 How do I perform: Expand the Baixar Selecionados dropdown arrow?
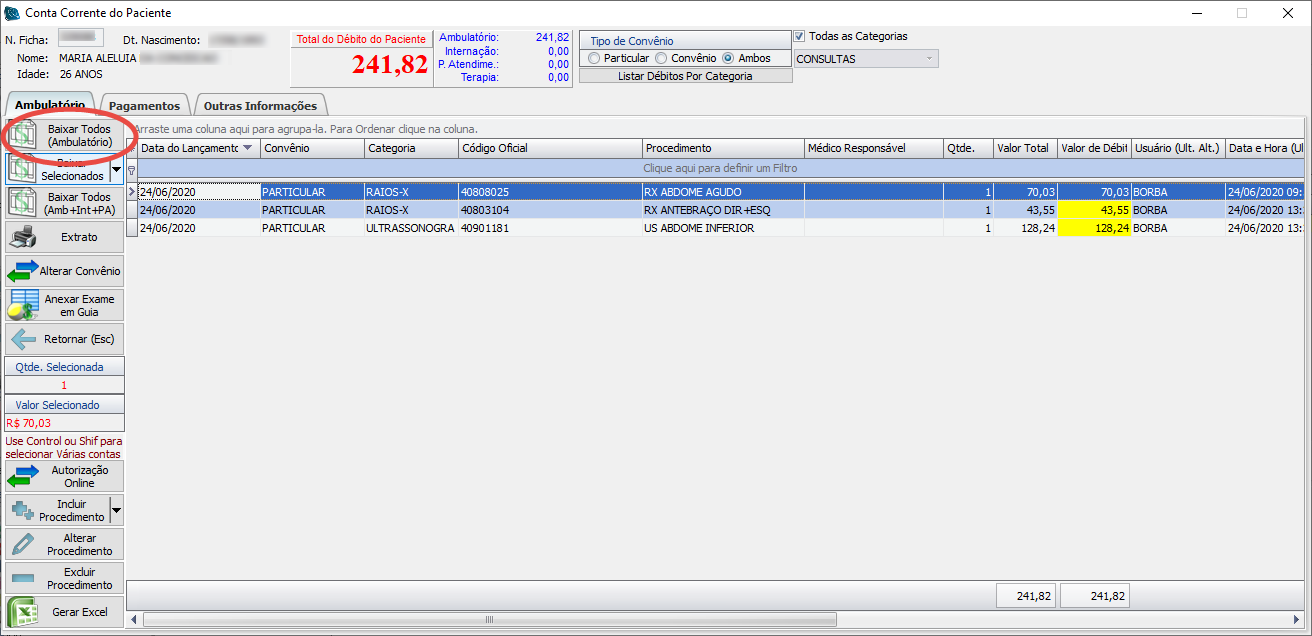pyautogui.click(x=117, y=169)
